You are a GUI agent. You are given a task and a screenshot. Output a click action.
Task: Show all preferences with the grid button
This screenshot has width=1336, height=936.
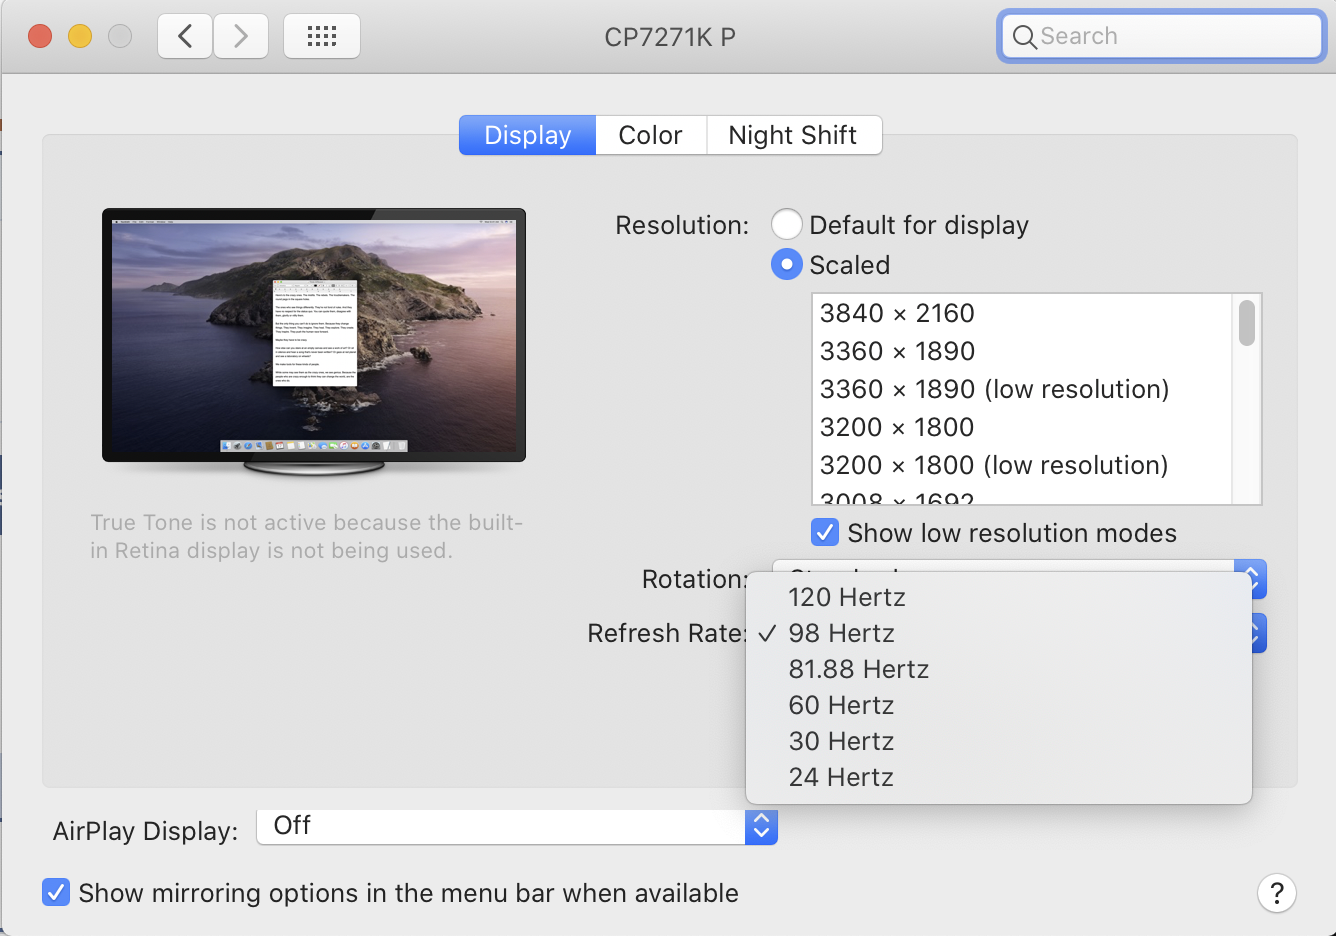[x=322, y=37]
